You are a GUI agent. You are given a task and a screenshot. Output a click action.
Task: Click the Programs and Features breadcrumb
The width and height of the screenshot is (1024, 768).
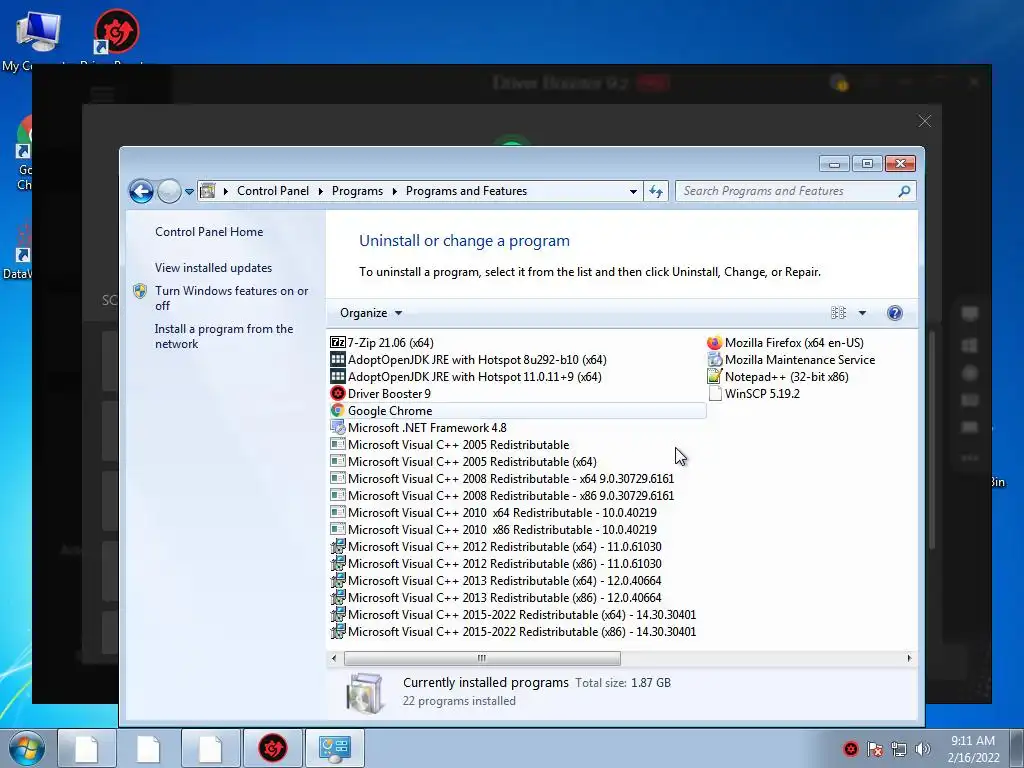tap(466, 191)
